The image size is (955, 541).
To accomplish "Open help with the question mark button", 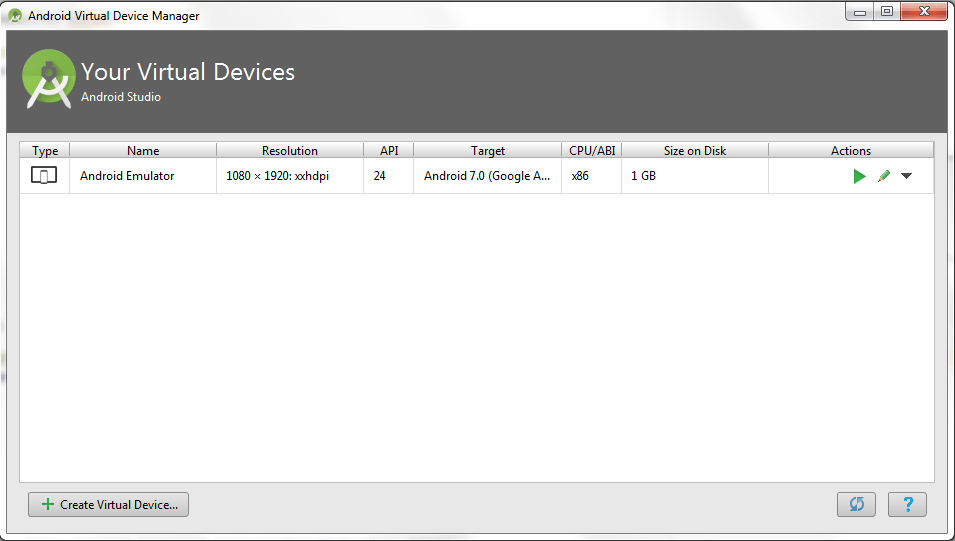I will 907,504.
